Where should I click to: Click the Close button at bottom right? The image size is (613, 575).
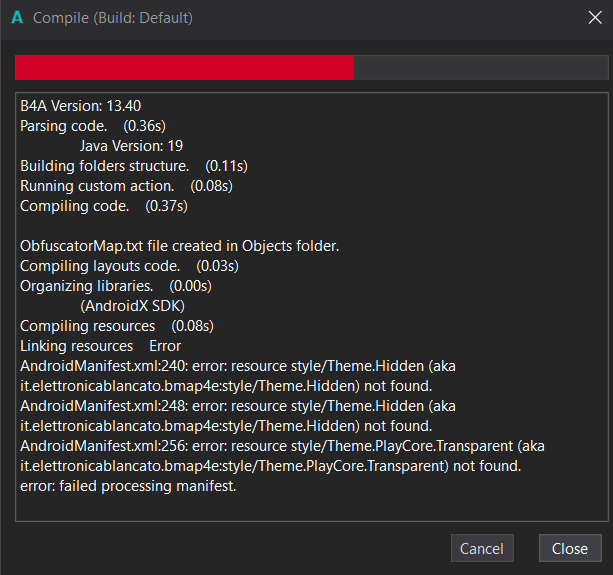click(x=570, y=548)
